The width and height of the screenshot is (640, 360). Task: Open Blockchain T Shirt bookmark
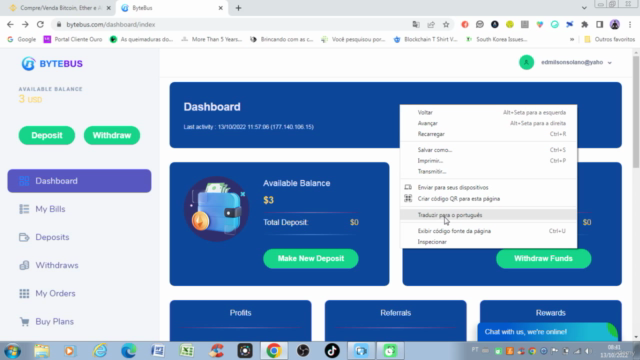(x=426, y=39)
